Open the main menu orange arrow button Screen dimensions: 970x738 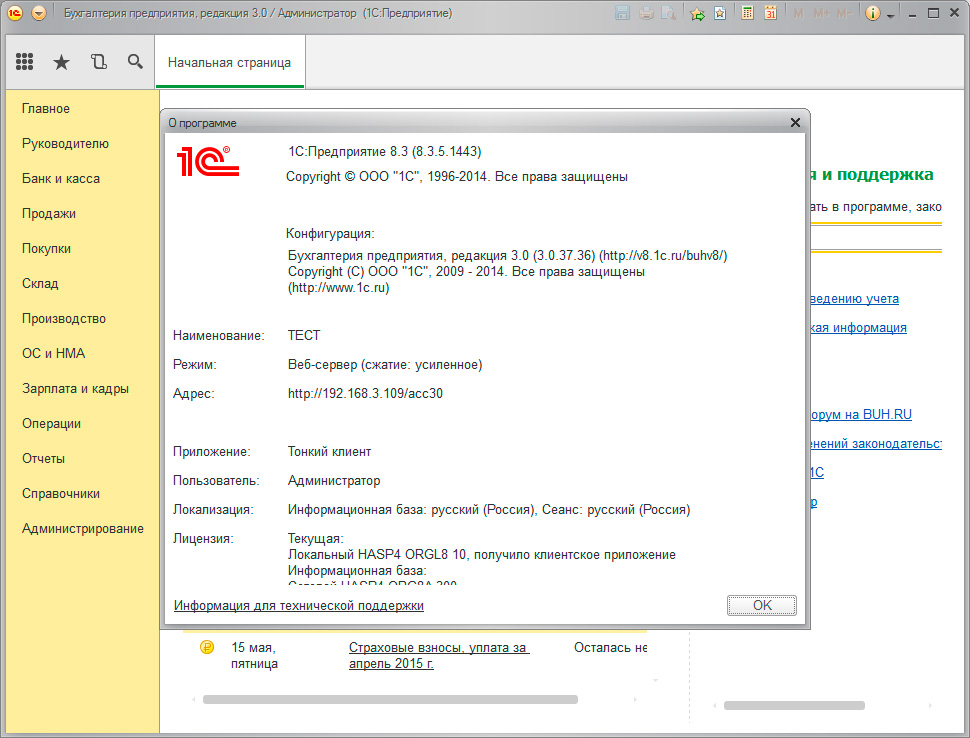point(38,12)
